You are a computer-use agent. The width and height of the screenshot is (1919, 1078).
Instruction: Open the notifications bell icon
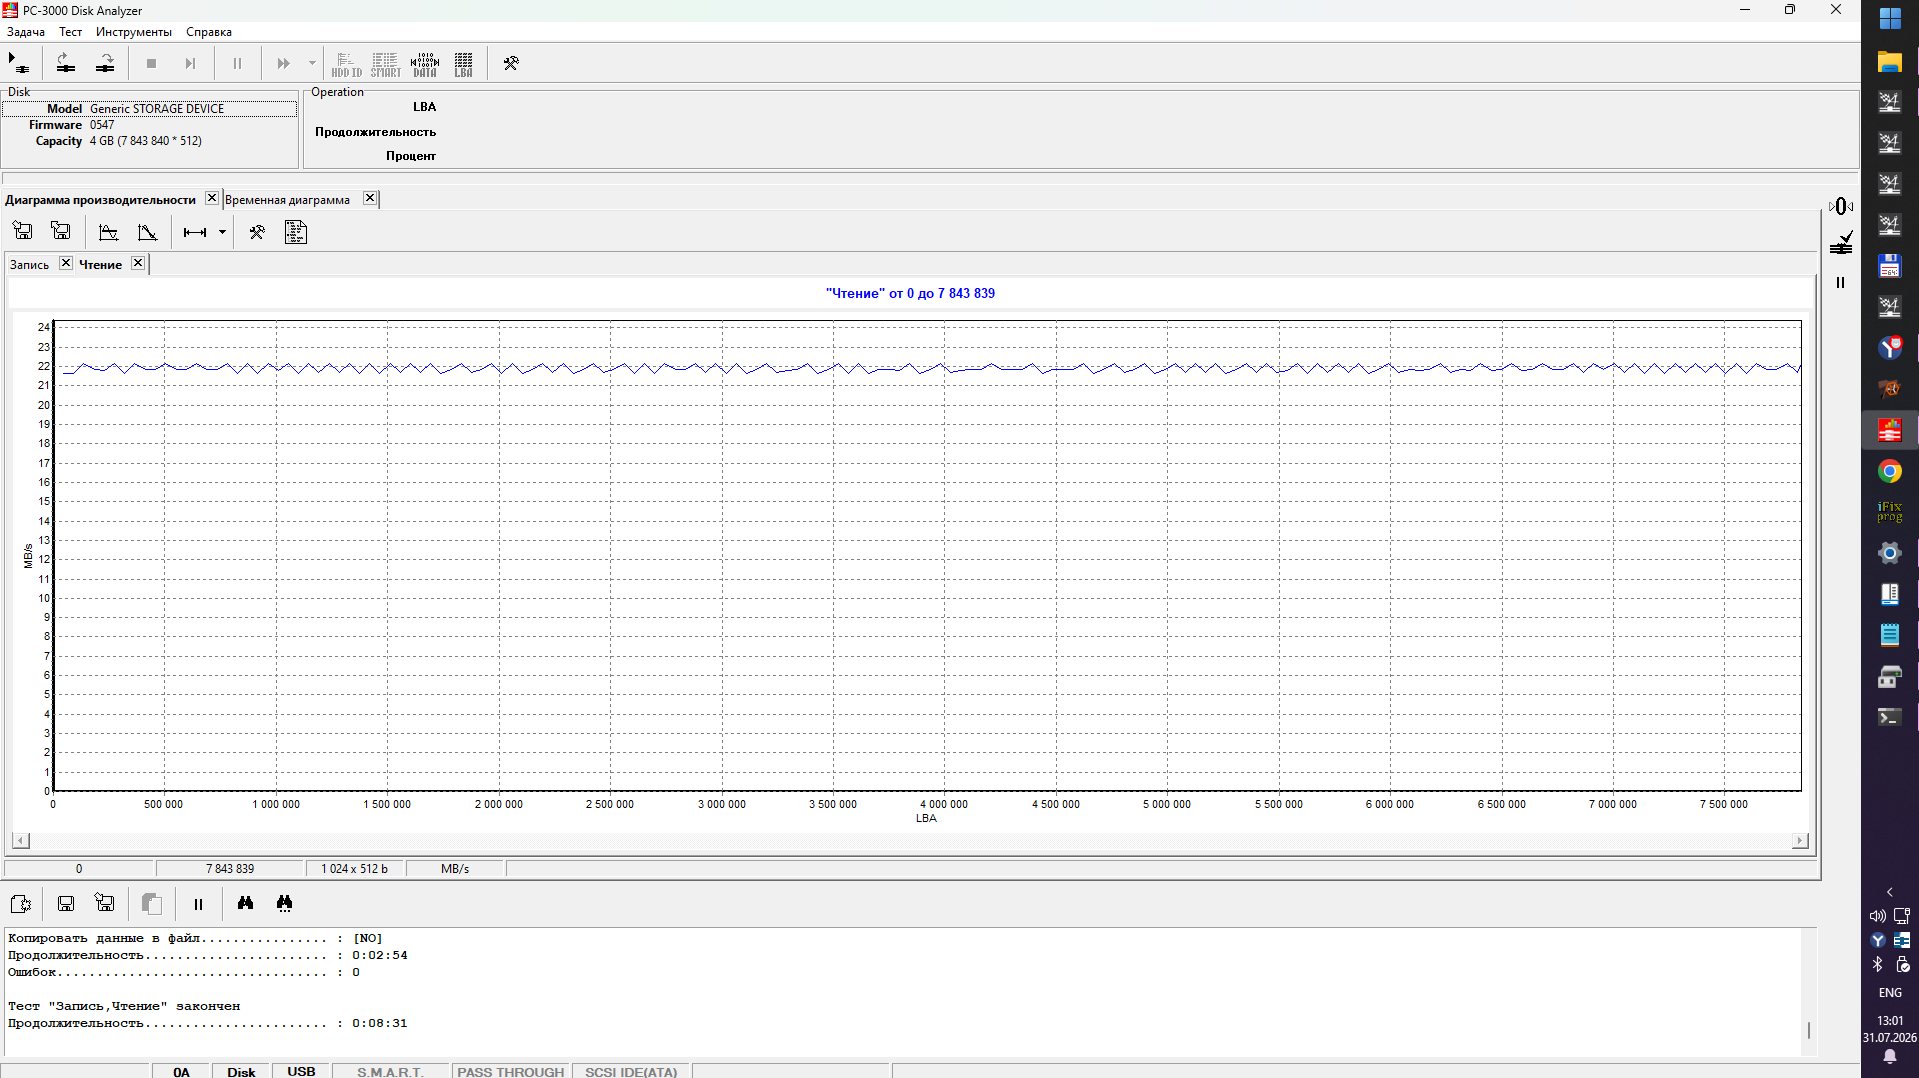click(x=1889, y=1057)
